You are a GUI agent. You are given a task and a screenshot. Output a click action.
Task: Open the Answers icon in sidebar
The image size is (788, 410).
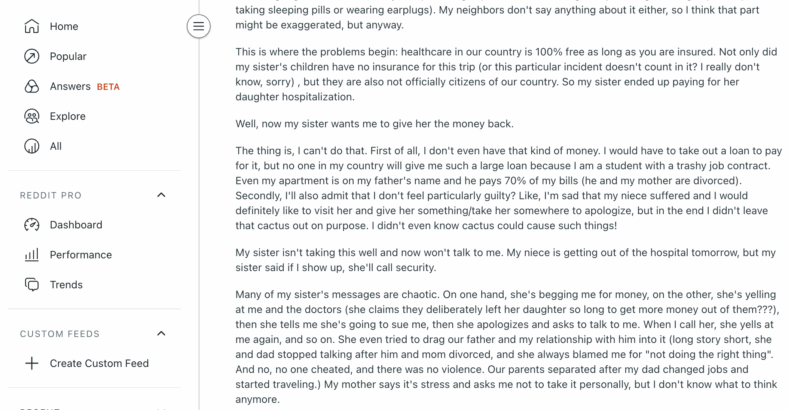coord(32,86)
